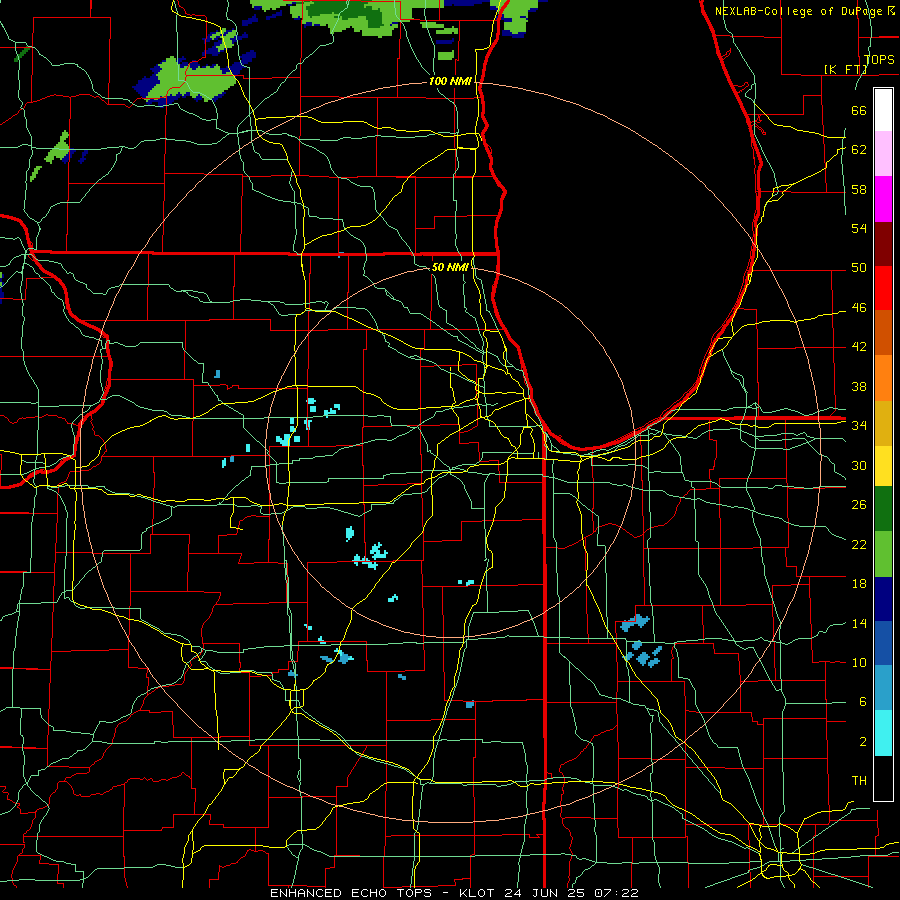
Task: Click the "62" legend value
Action: point(859,150)
